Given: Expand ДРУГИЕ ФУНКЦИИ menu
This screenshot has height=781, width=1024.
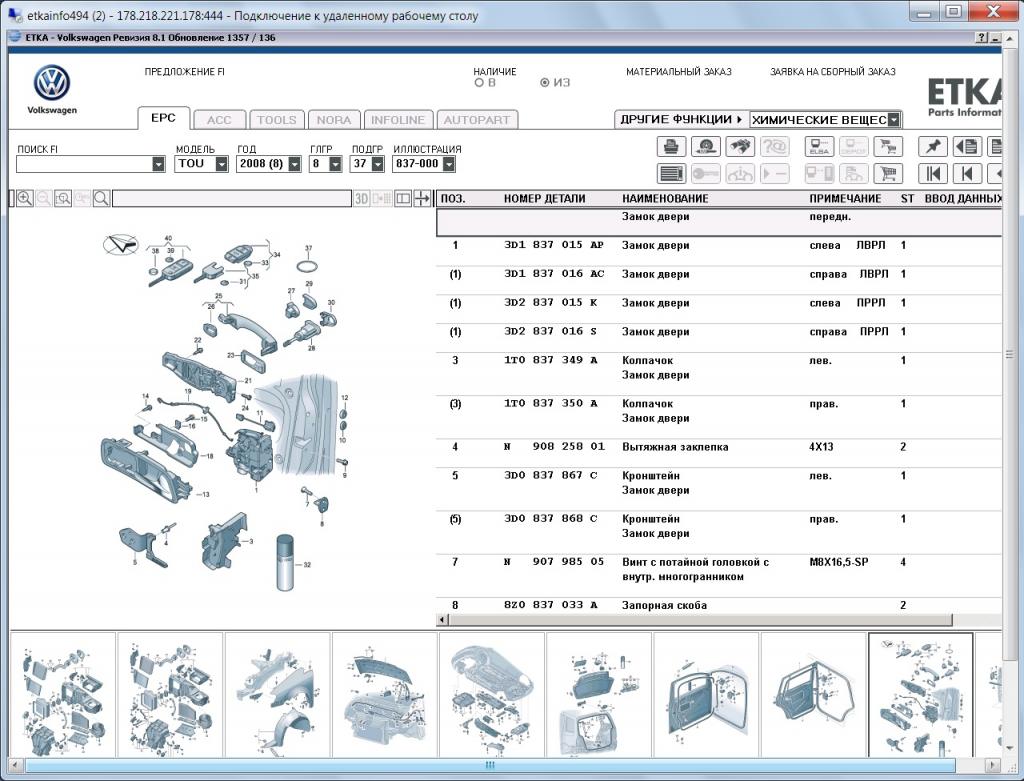Looking at the screenshot, I should point(682,120).
